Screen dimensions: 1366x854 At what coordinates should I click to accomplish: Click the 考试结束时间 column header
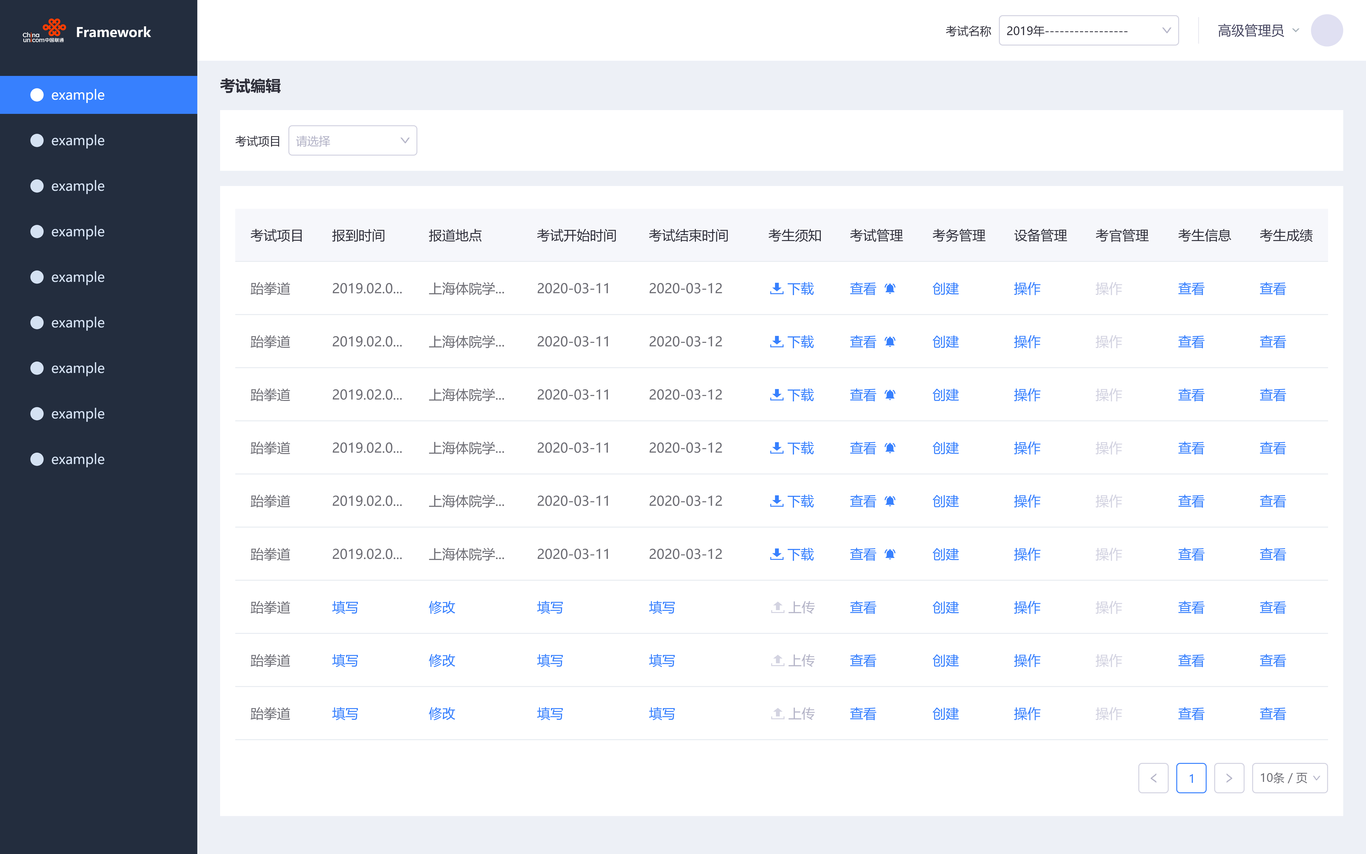point(689,235)
